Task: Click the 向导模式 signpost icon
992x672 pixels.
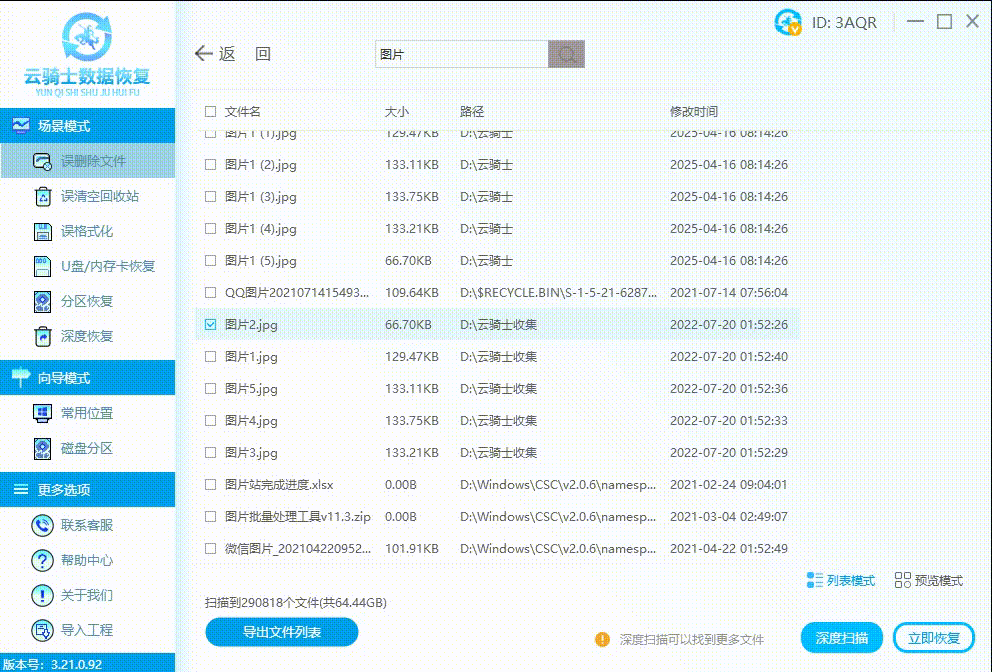Action: pos(21,377)
